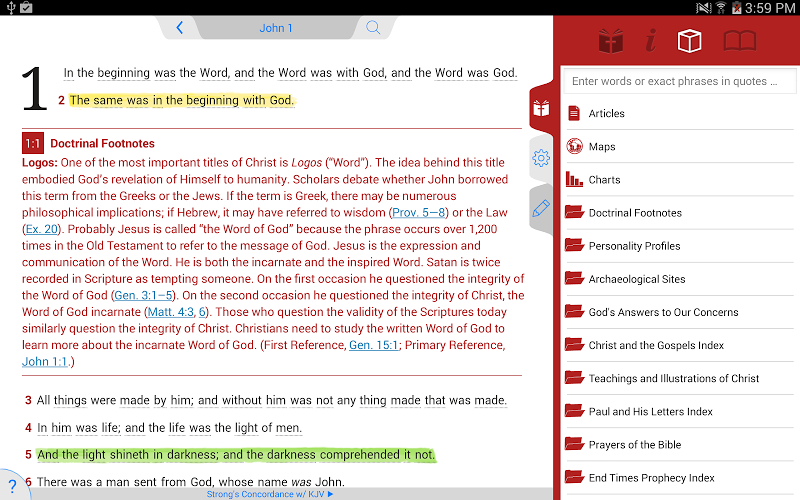Follow the Gen. 3:1–5 reference link
800x500 pixels.
[x=143, y=295]
